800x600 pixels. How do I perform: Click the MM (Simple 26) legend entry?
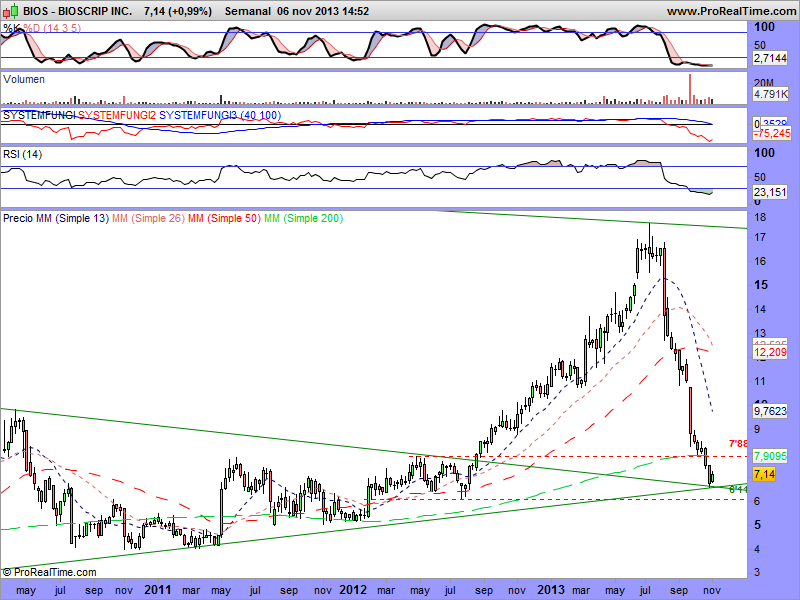148,218
